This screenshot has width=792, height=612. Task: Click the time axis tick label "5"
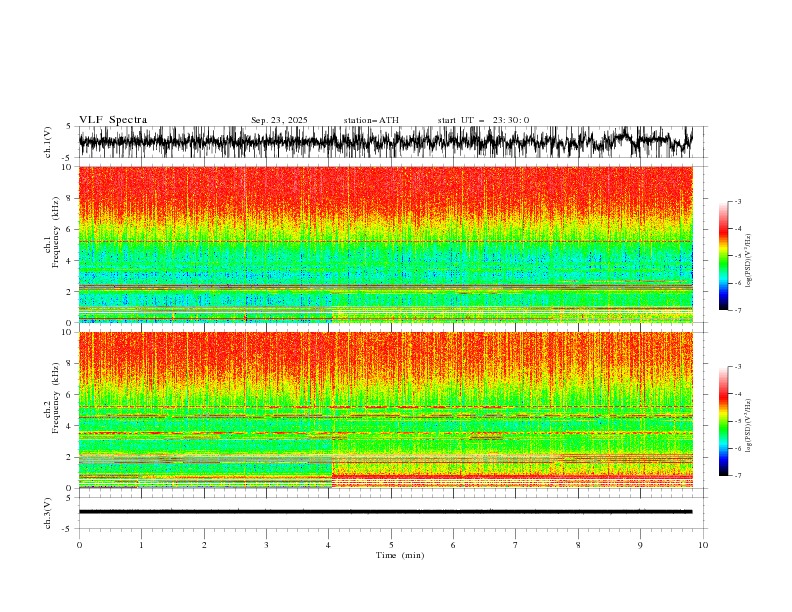[391, 545]
